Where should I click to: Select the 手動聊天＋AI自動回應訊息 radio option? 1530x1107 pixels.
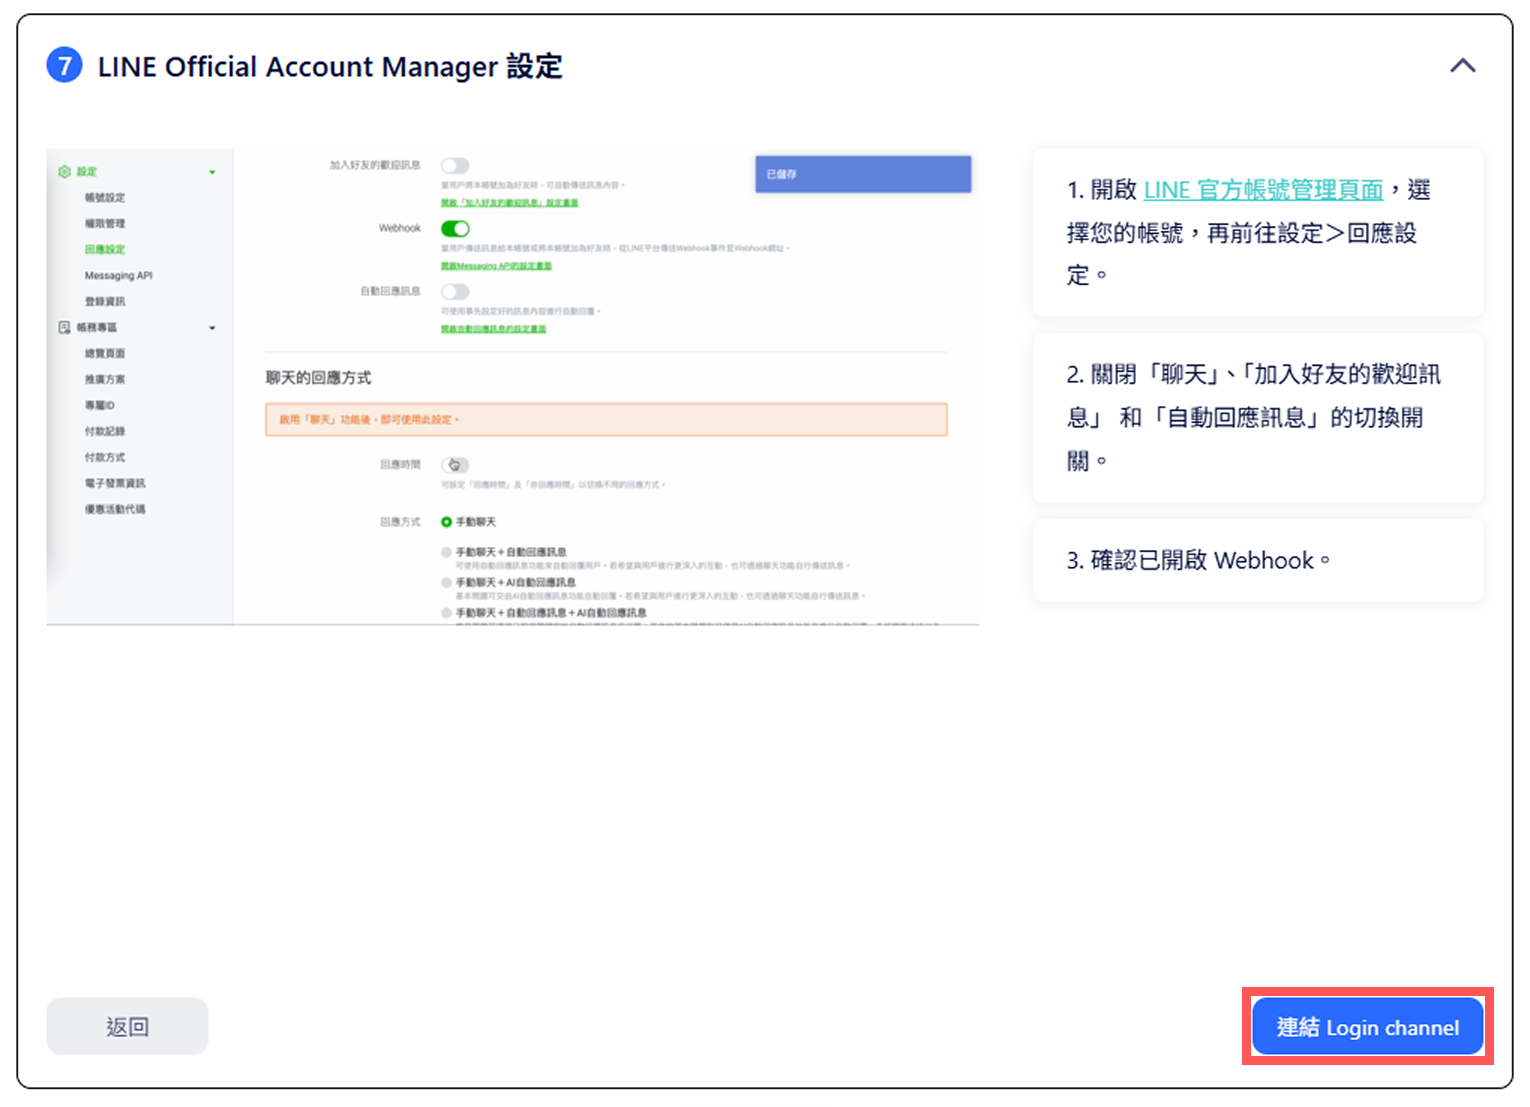(x=446, y=582)
